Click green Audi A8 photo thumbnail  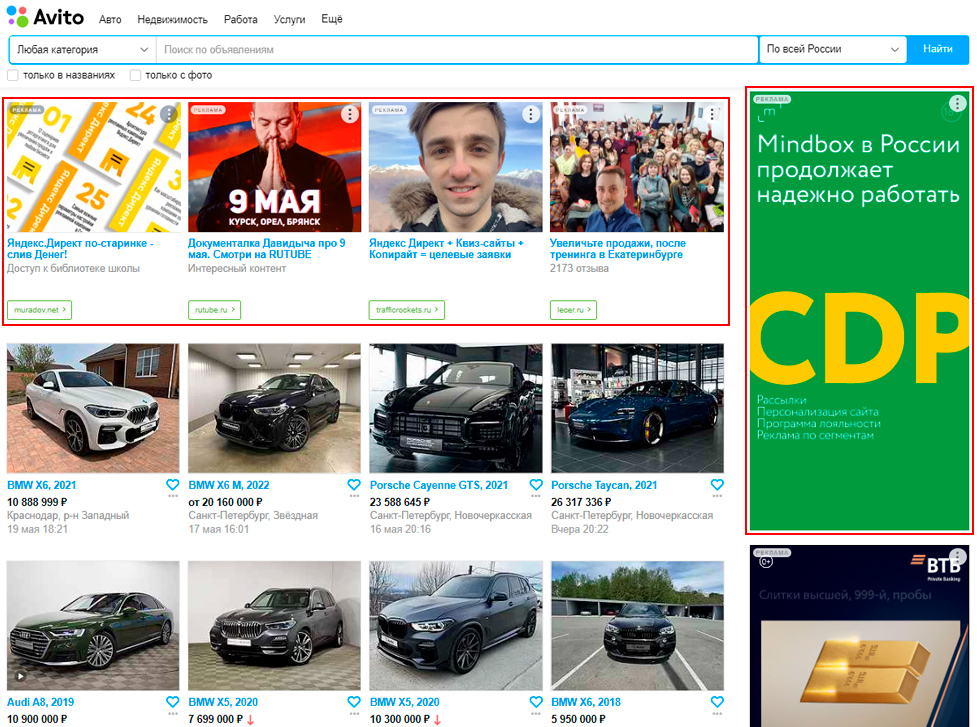(93, 625)
